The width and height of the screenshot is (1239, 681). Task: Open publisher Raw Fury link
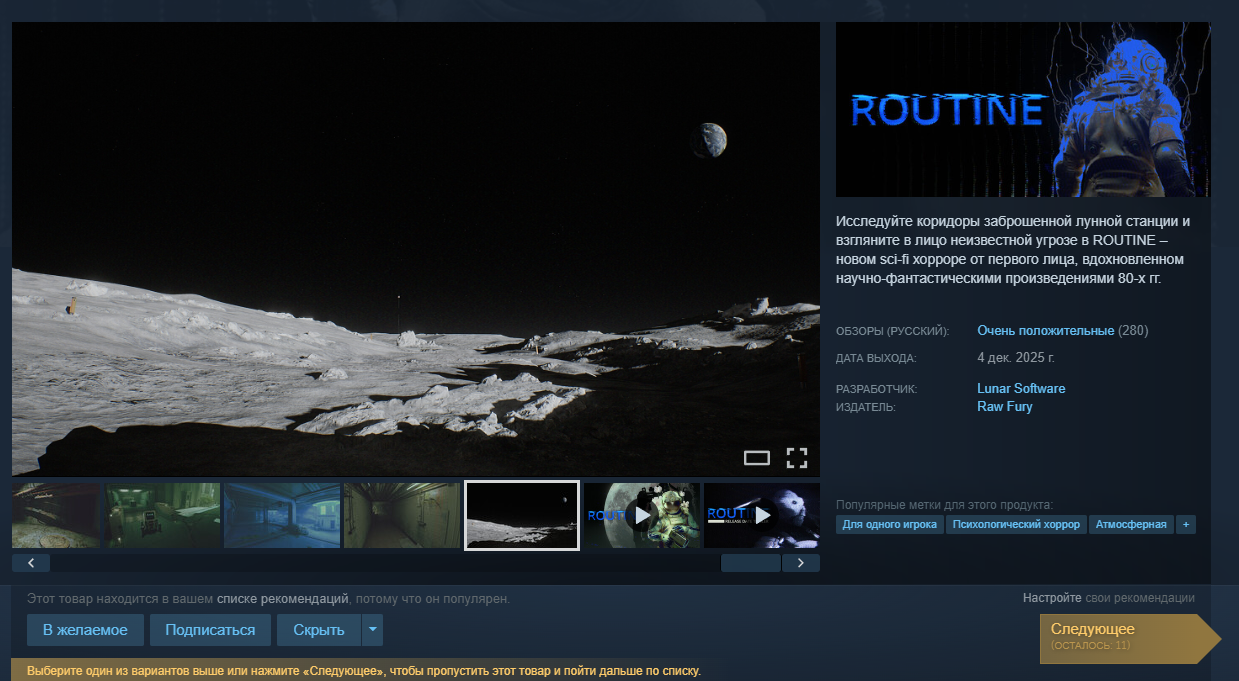(x=1005, y=407)
